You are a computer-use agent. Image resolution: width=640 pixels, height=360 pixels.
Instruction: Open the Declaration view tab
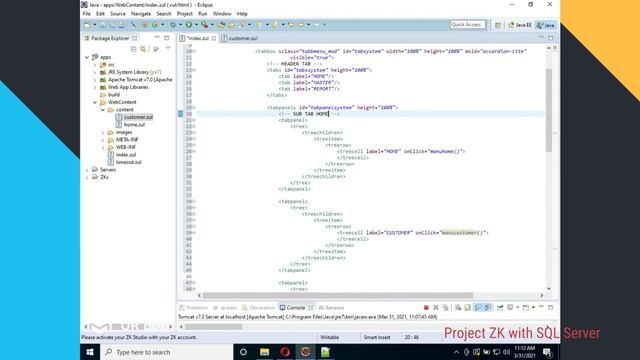258,308
